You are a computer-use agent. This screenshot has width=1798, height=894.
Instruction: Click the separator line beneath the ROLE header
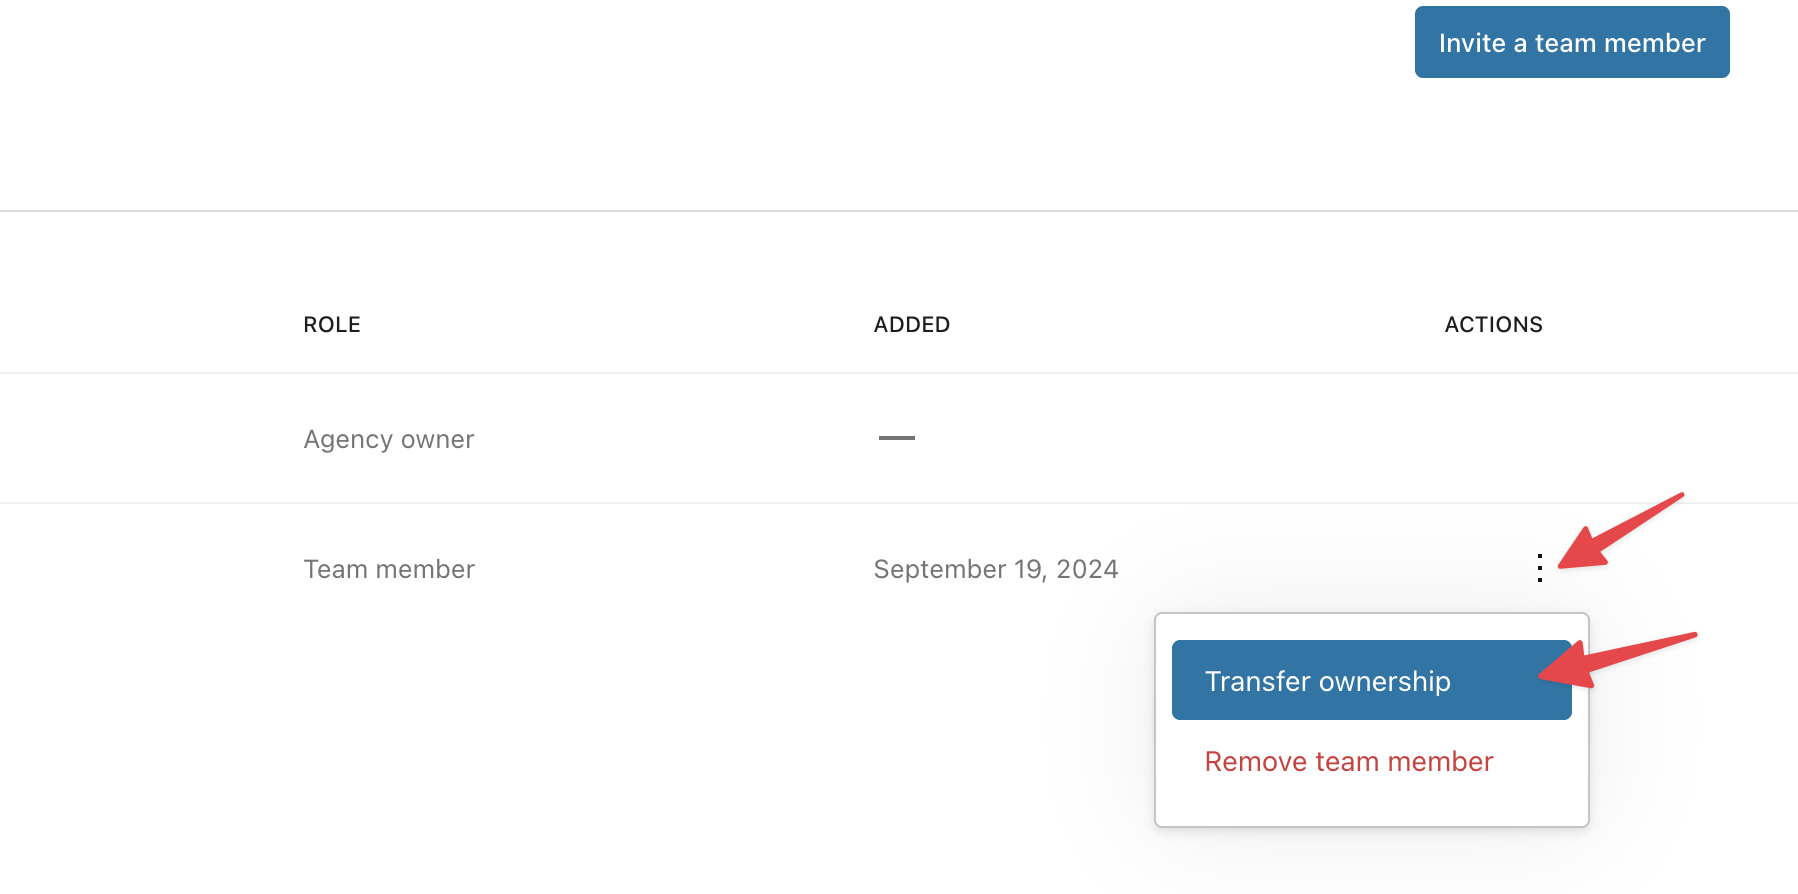[332, 373]
